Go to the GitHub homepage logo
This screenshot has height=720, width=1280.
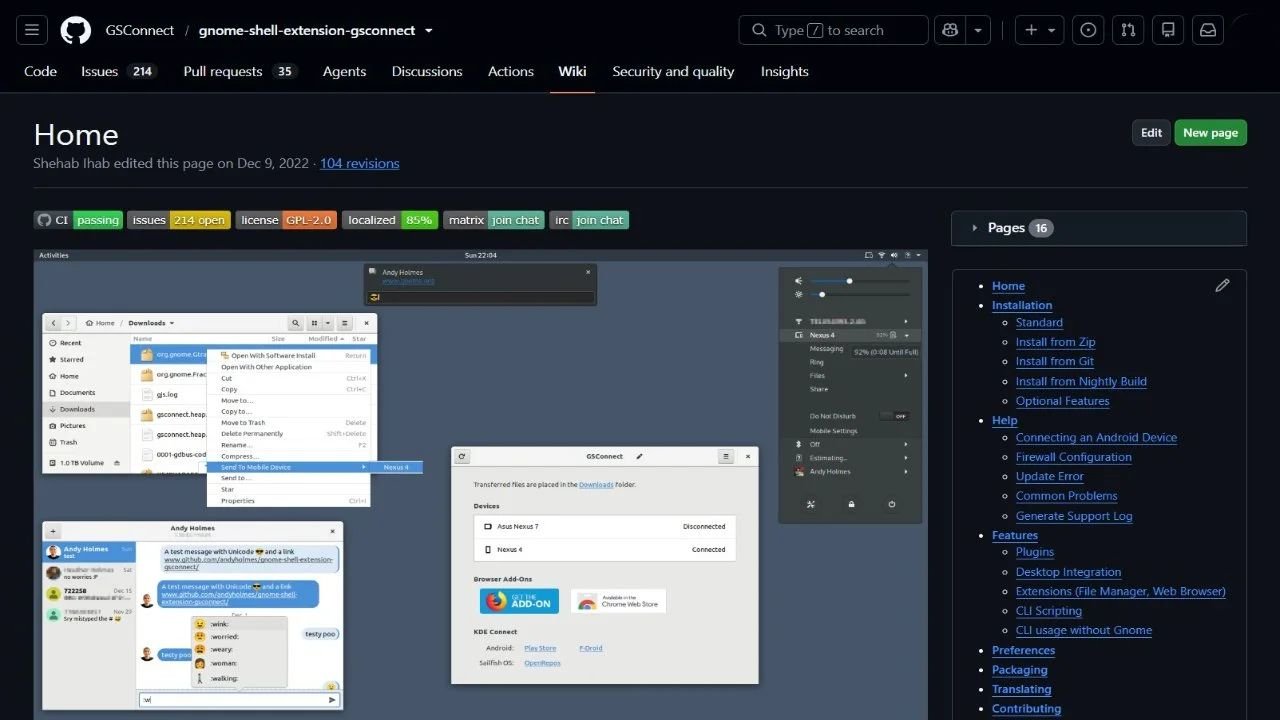76,30
